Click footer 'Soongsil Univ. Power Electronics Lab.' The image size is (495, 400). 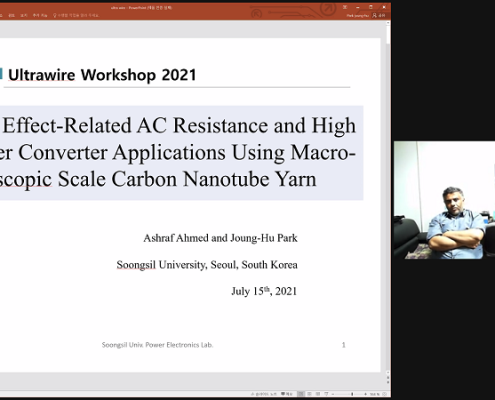[157, 345]
